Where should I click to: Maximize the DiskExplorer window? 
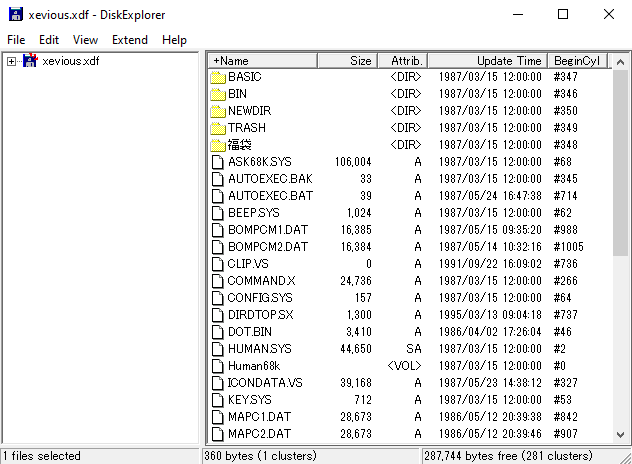click(563, 15)
